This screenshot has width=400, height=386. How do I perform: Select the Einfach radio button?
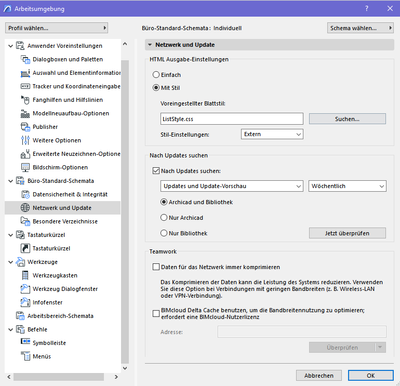pos(156,75)
